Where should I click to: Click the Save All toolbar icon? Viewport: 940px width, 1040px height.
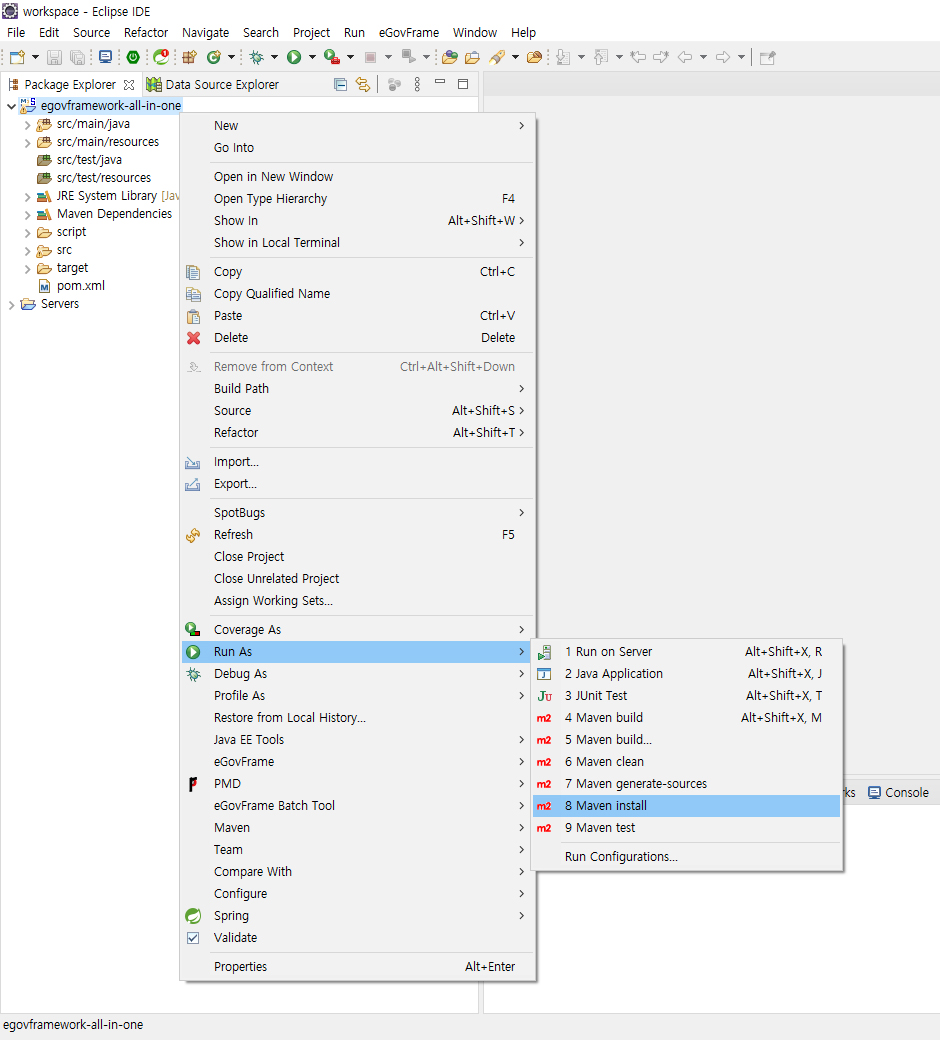[x=77, y=57]
